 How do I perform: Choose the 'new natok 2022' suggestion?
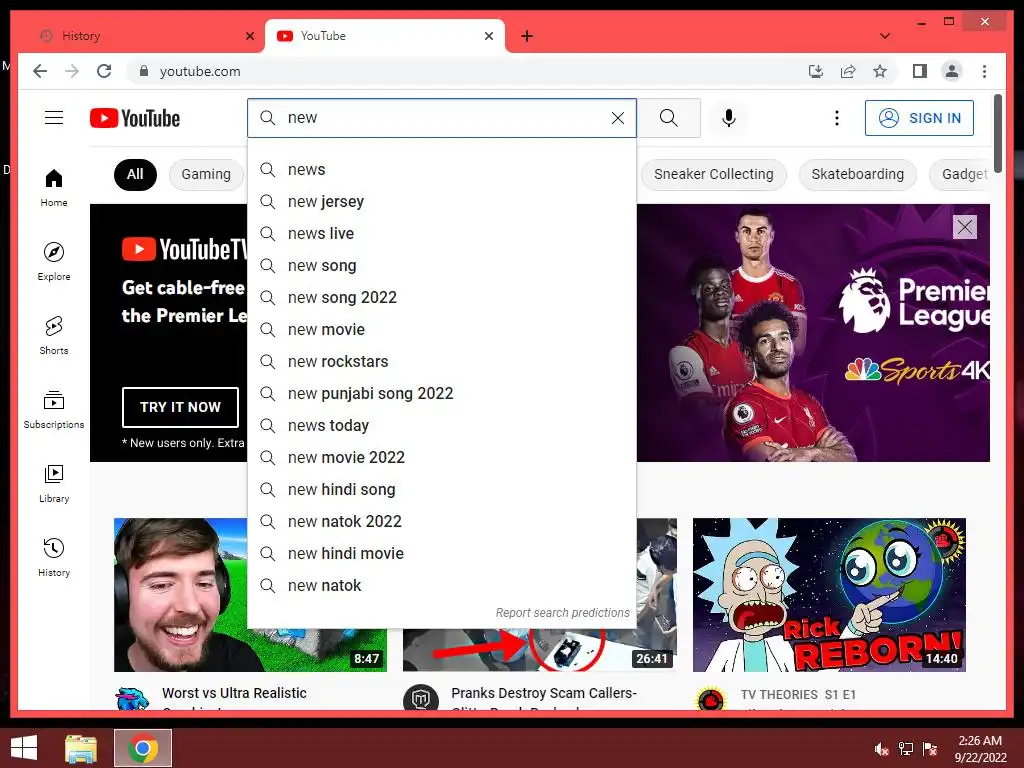[x=441, y=522]
